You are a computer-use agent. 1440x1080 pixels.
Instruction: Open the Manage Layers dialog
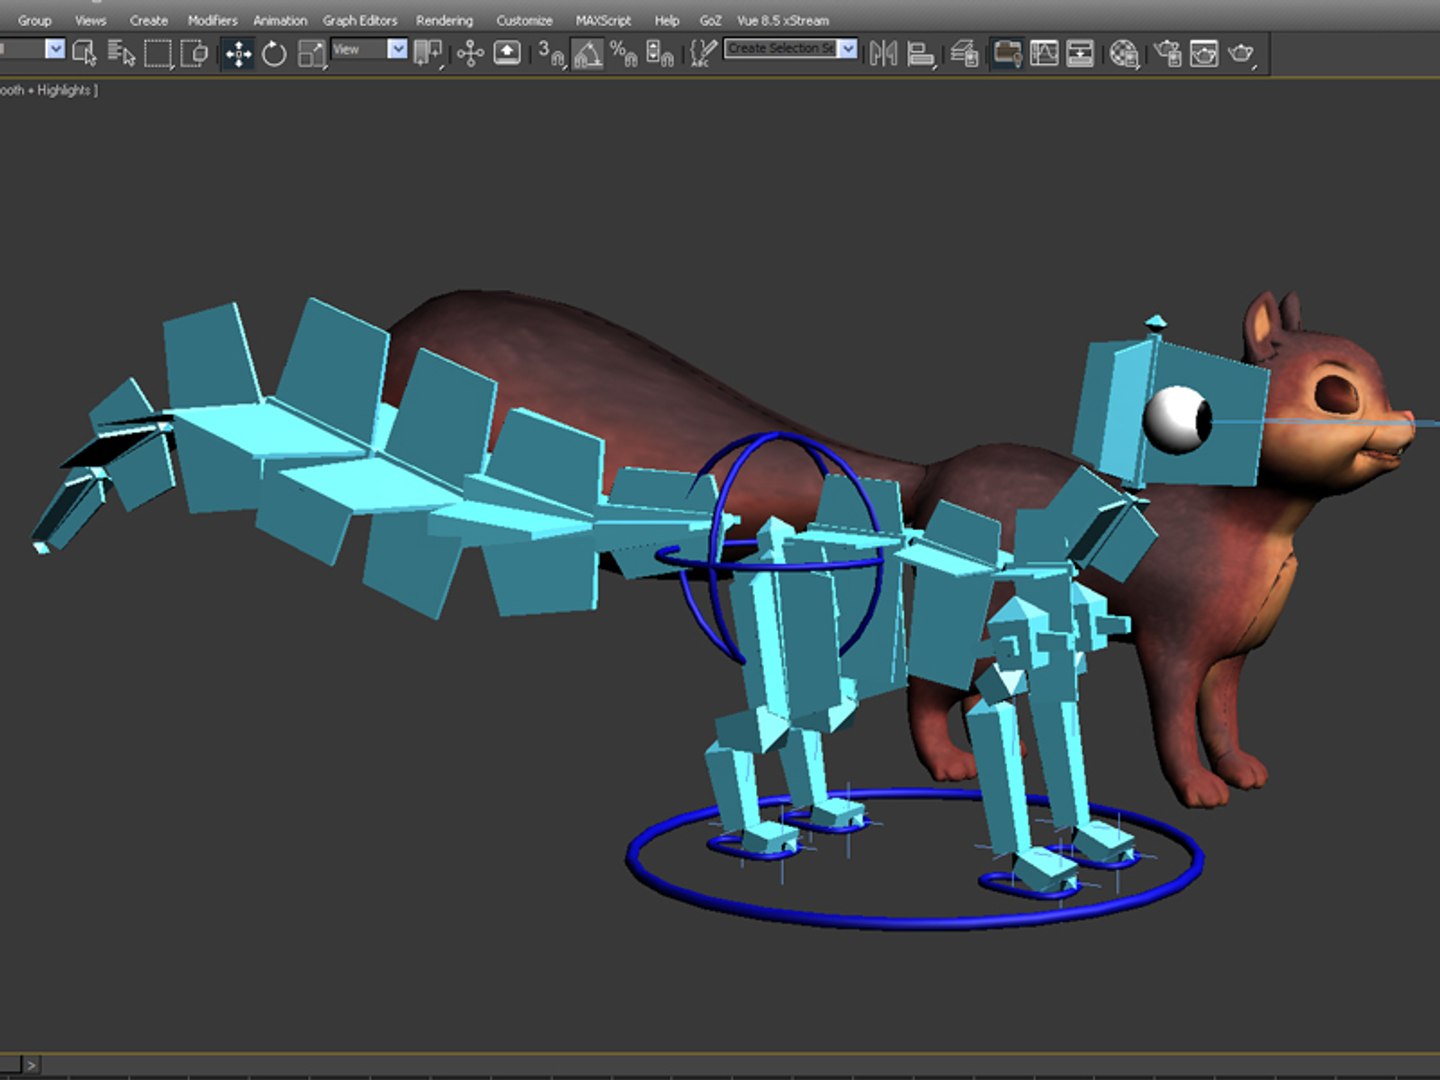coord(964,53)
